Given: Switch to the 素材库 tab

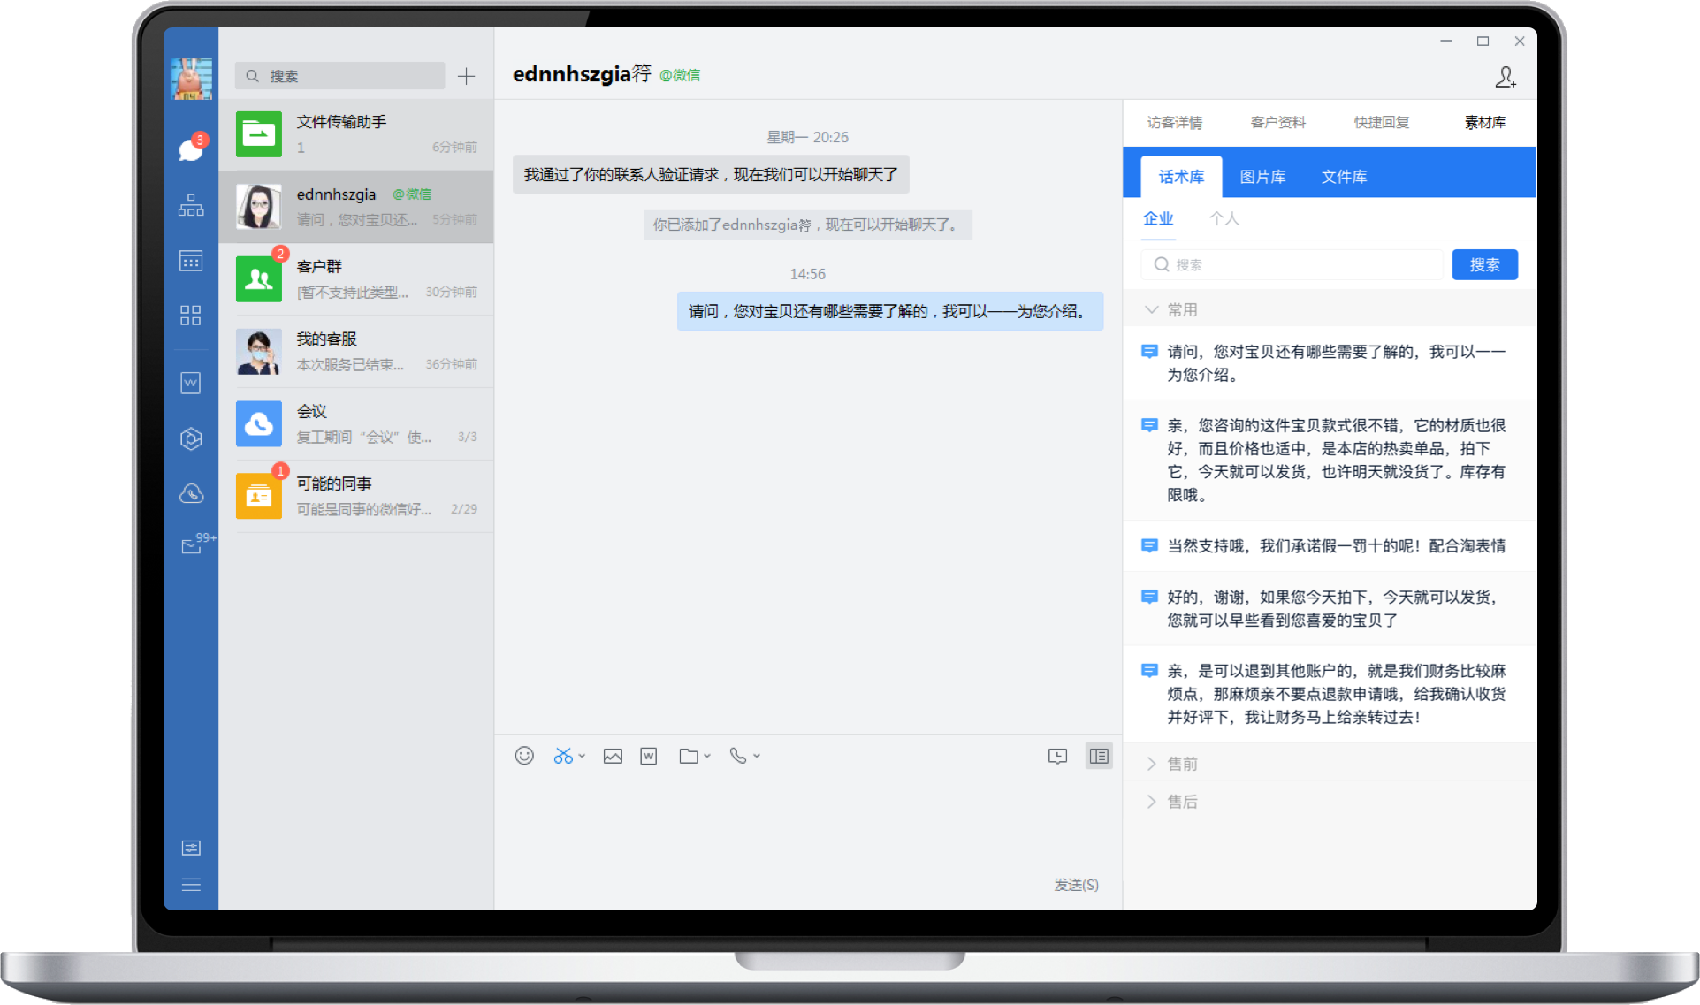Looking at the screenshot, I should click(1485, 122).
